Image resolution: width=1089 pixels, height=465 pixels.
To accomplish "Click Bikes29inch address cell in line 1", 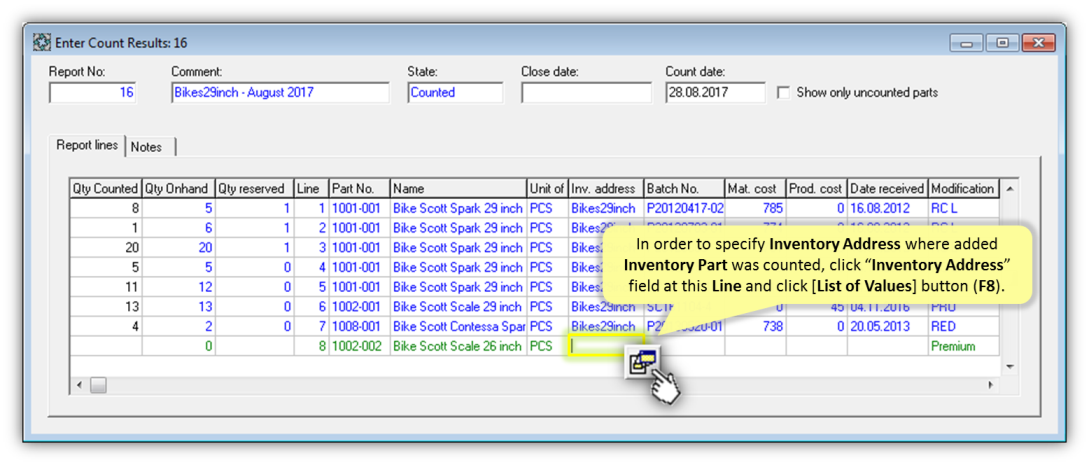I will point(606,208).
